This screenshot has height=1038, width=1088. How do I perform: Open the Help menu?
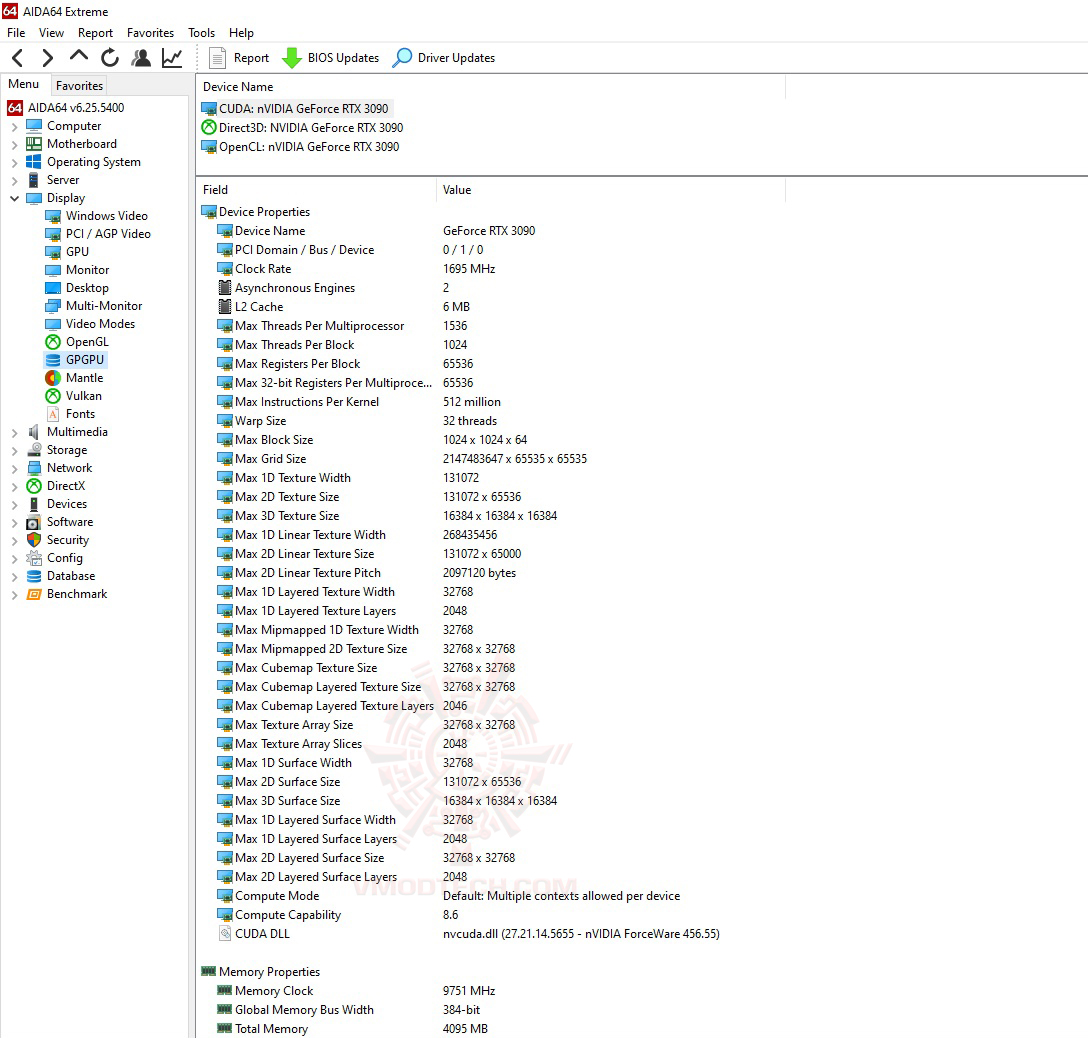pos(241,33)
